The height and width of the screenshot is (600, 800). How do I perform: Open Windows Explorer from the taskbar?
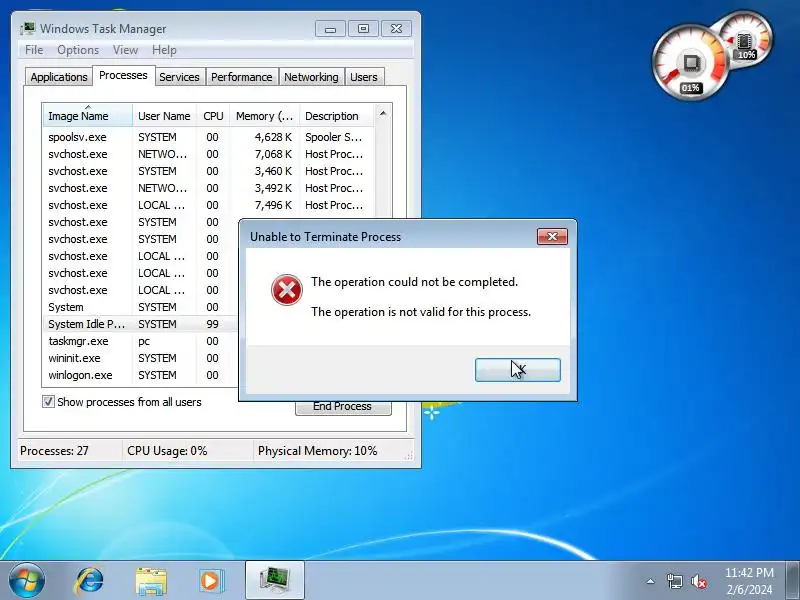[x=151, y=581]
